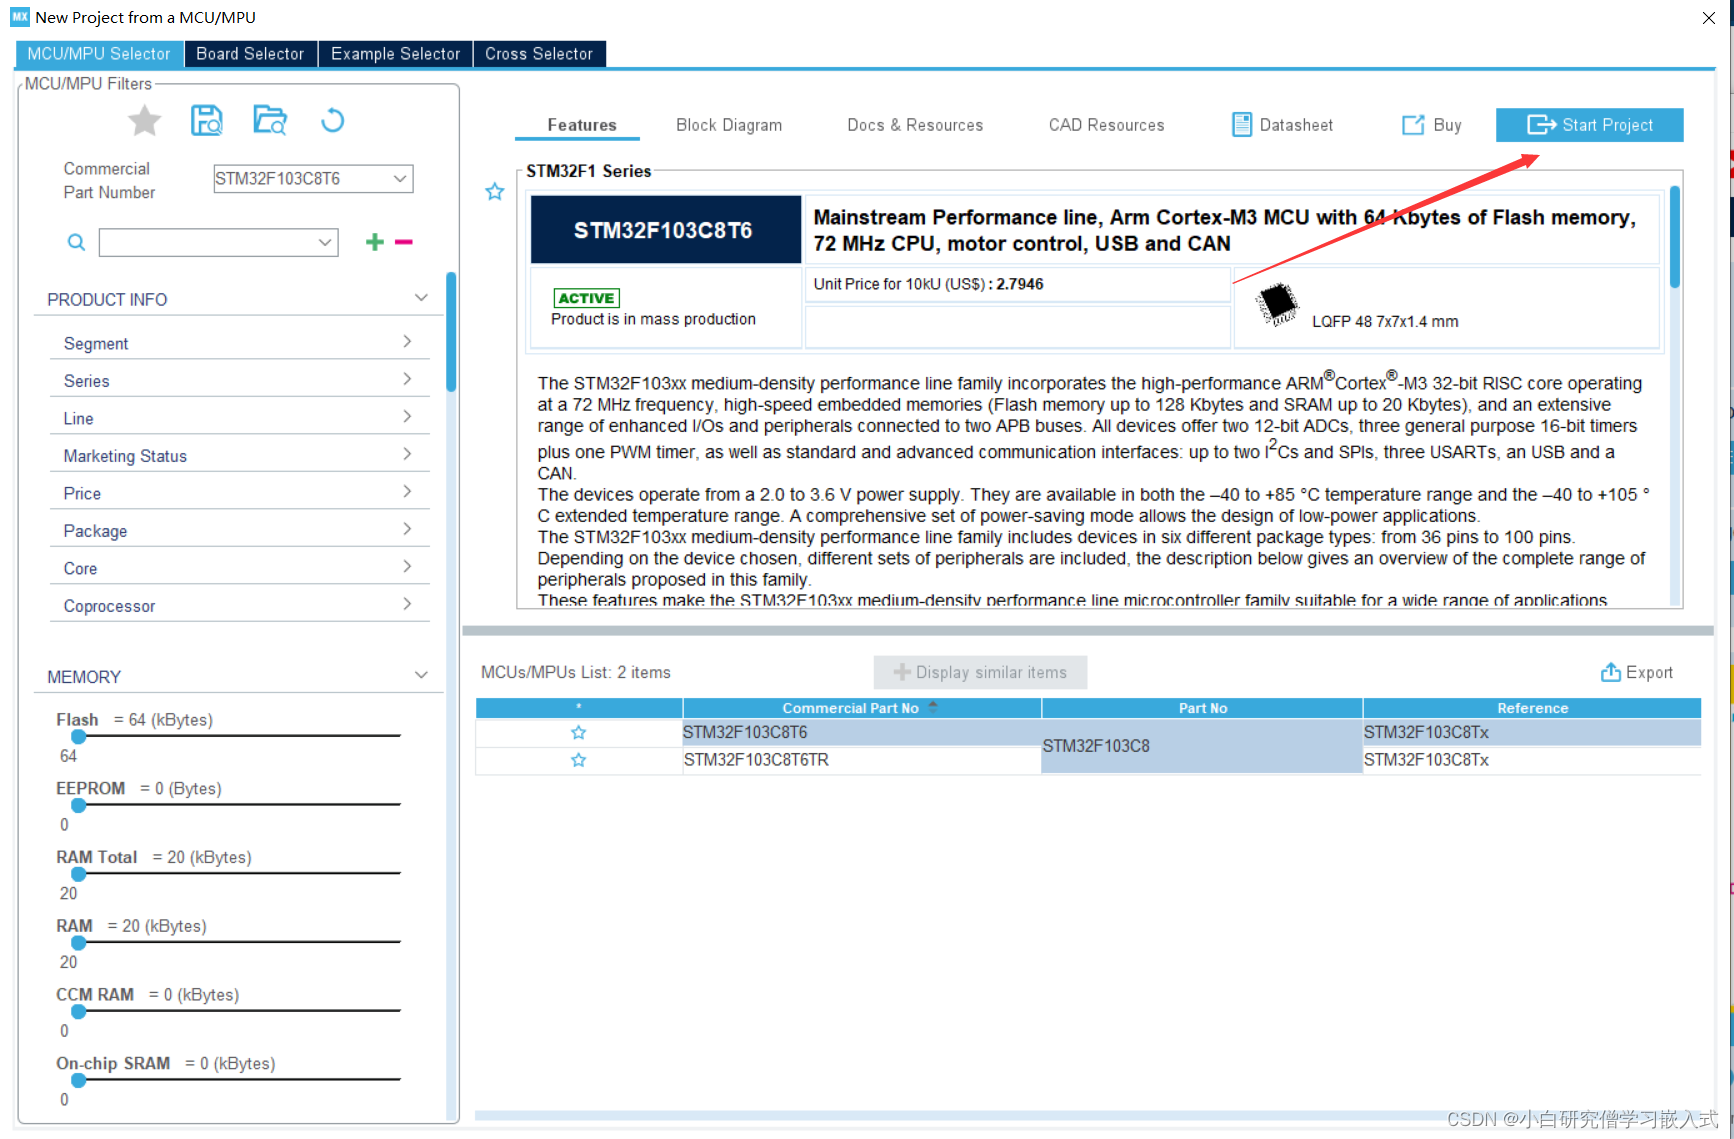Image resolution: width=1734 pixels, height=1139 pixels.
Task: Click the STM32F103C8 part number cell
Action: (1202, 746)
